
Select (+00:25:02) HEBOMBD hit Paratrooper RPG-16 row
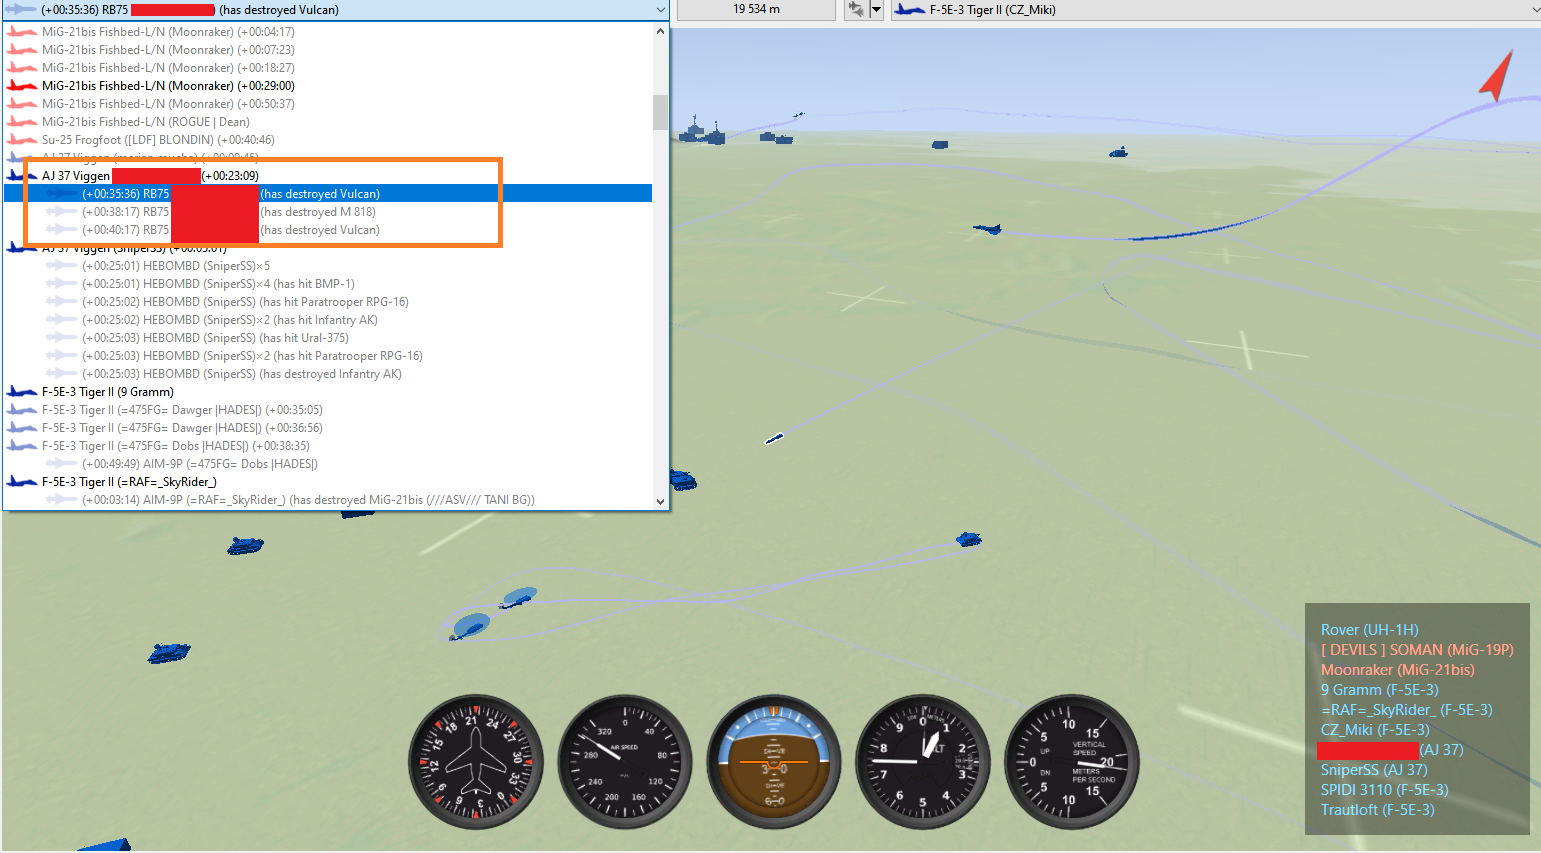(328, 302)
